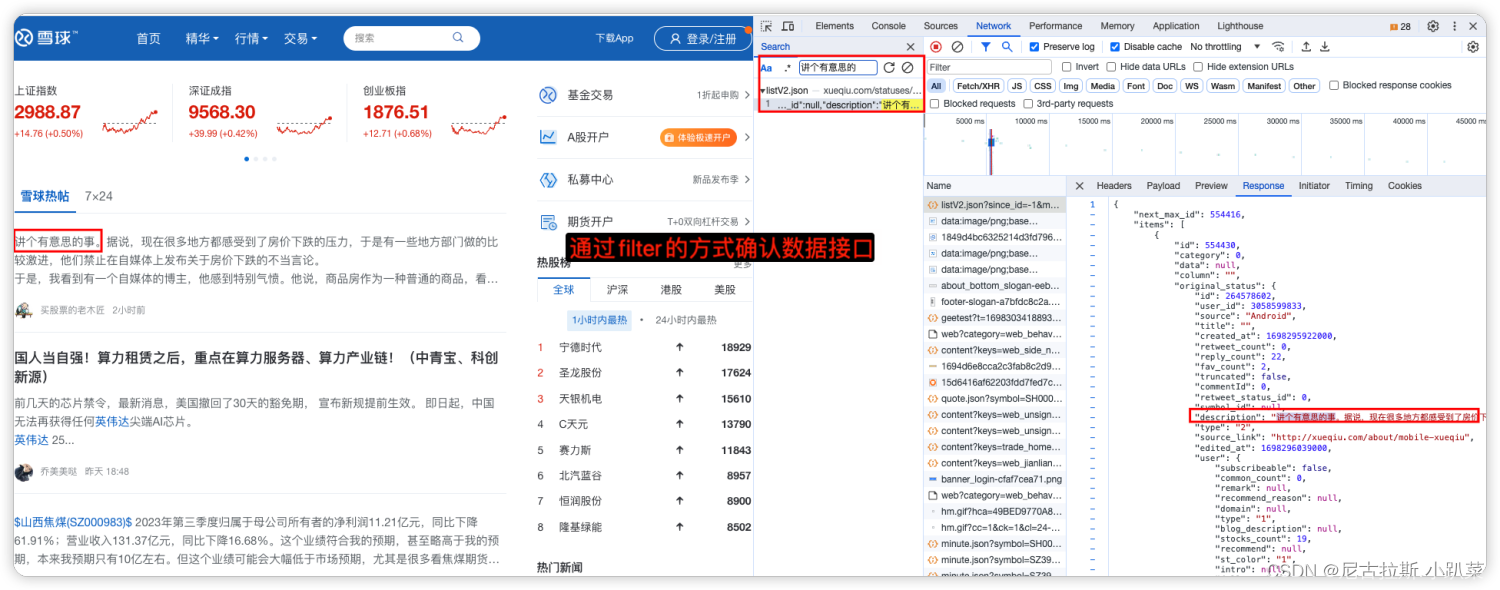Image resolution: width=1500 pixels, height=590 pixels.
Task: Select the 沪深 hot stocks tab
Action: pyautogui.click(x=618, y=290)
